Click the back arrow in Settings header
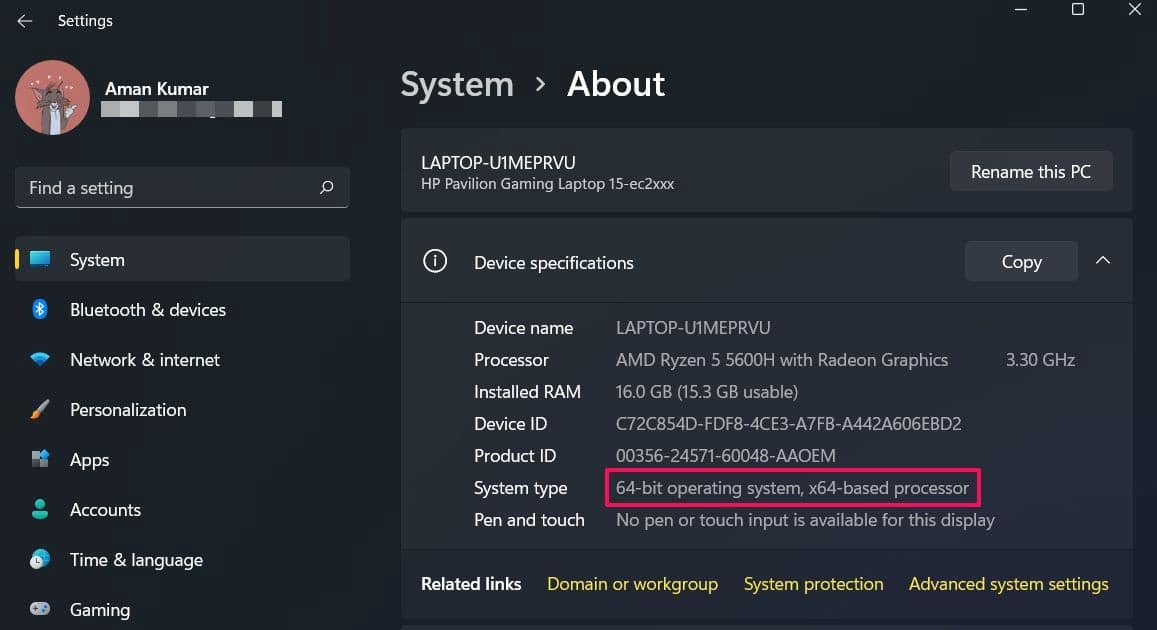 24,21
